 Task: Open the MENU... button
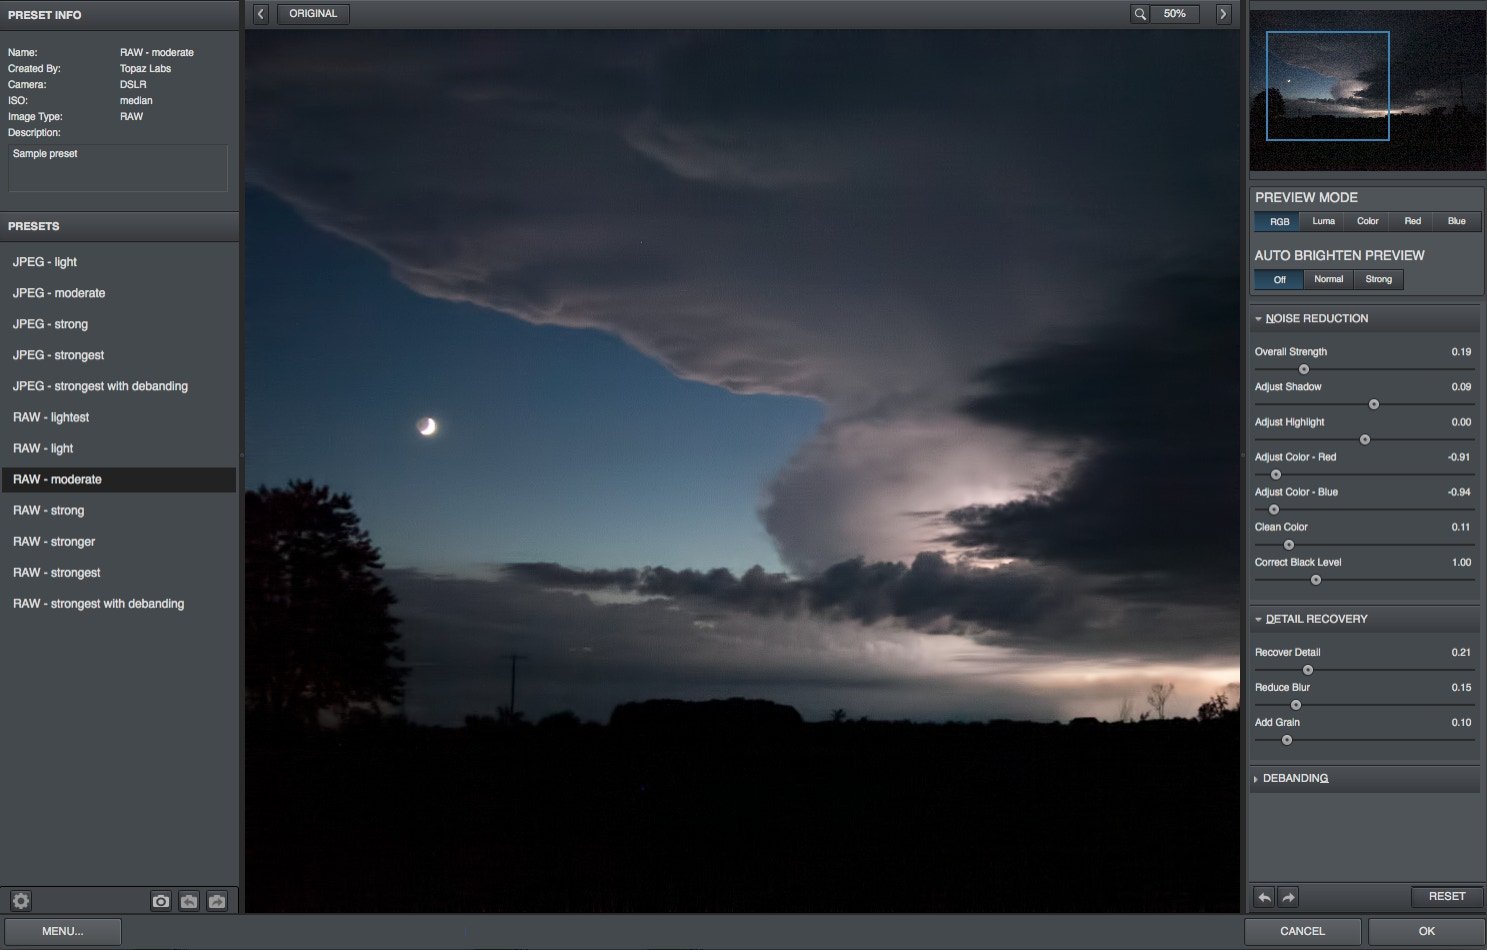62,931
